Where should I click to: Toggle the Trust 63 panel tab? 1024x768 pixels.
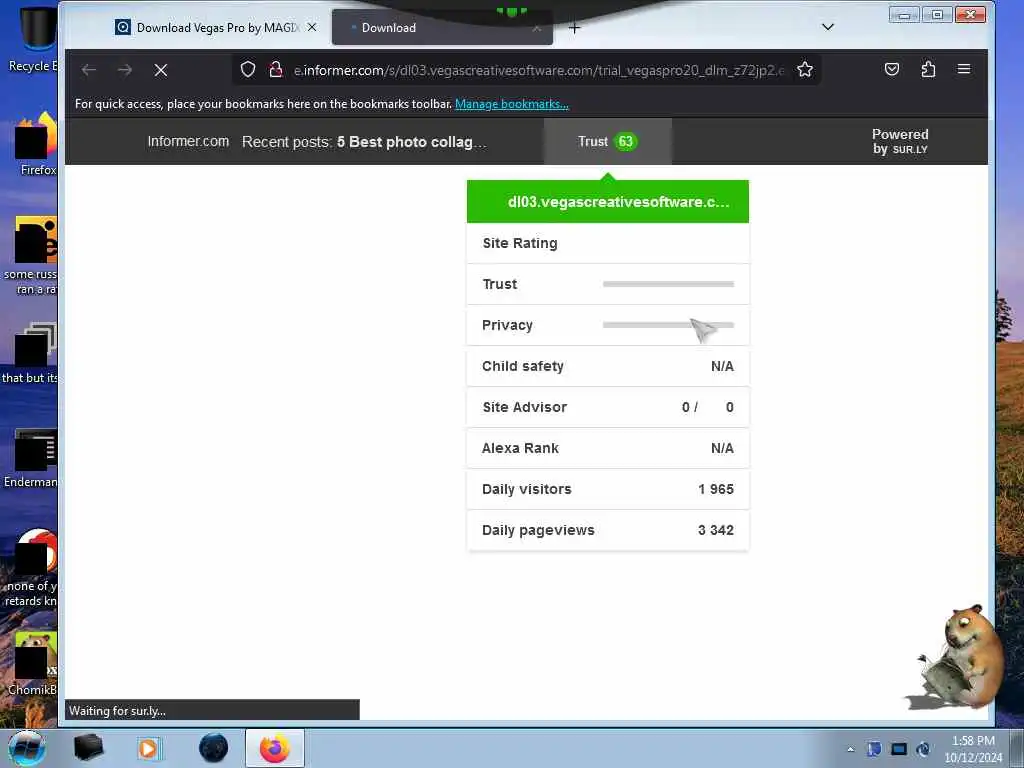[607, 141]
